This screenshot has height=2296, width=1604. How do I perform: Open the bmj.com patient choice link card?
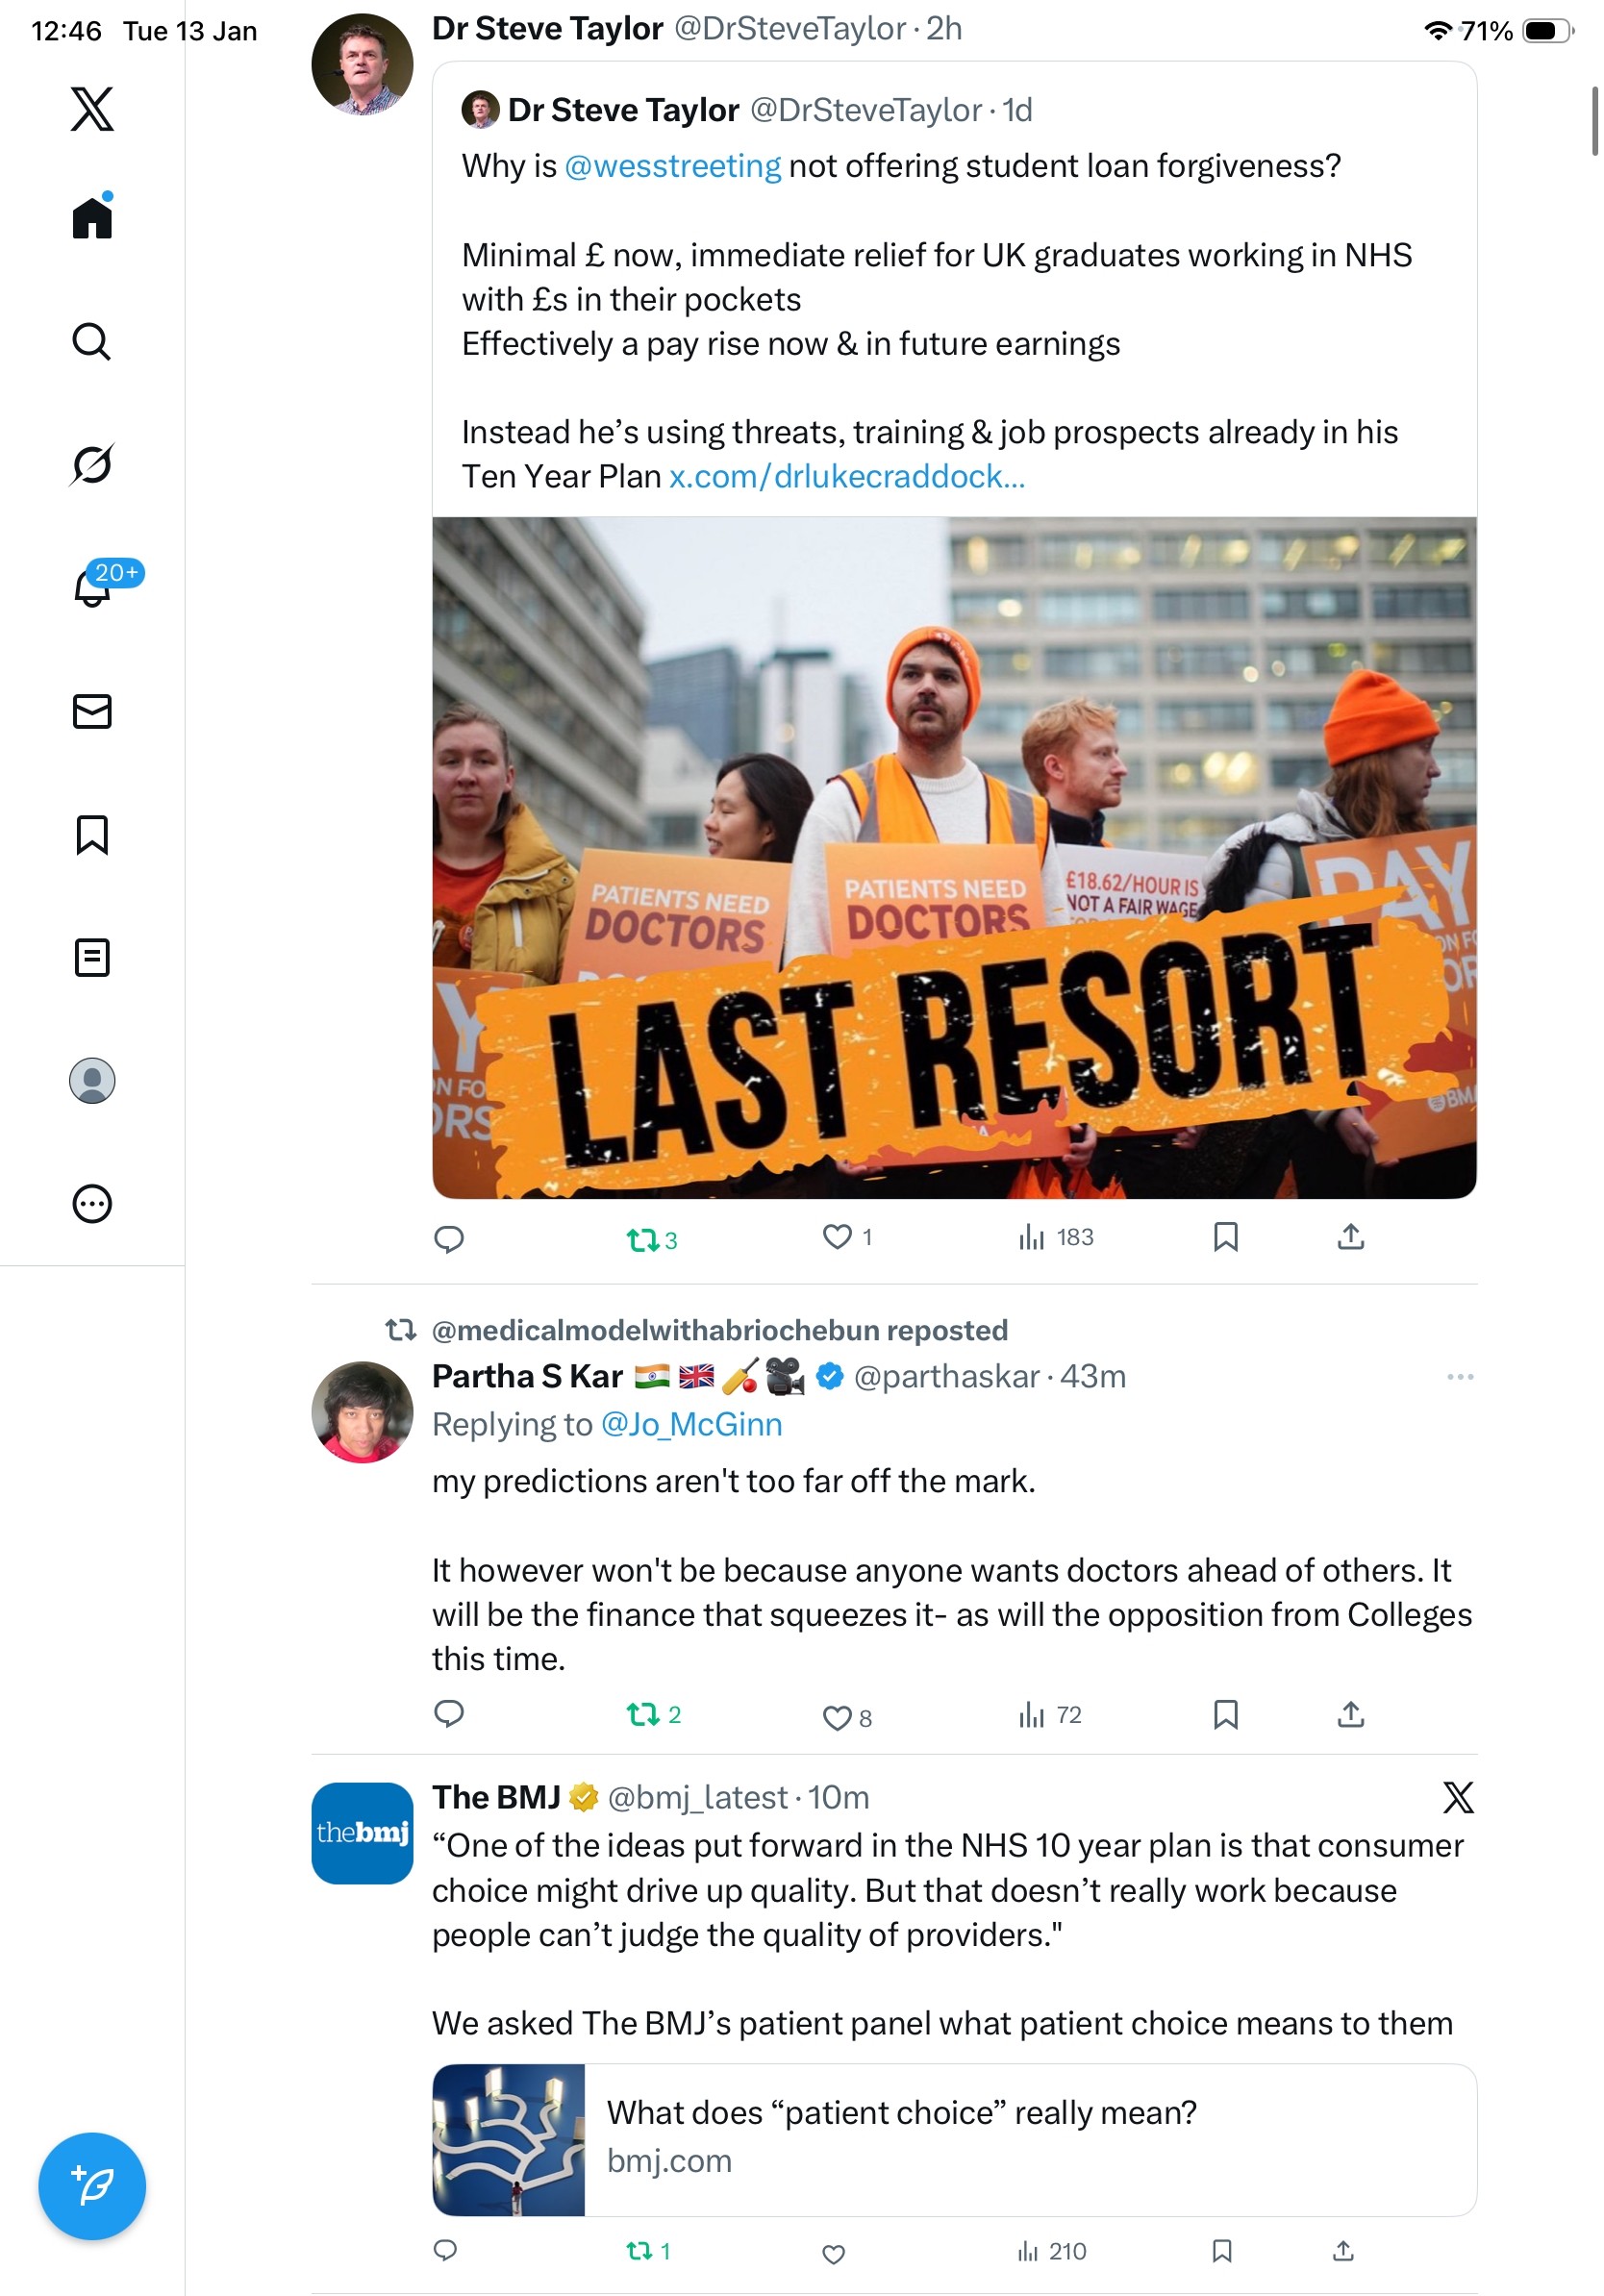954,2138
